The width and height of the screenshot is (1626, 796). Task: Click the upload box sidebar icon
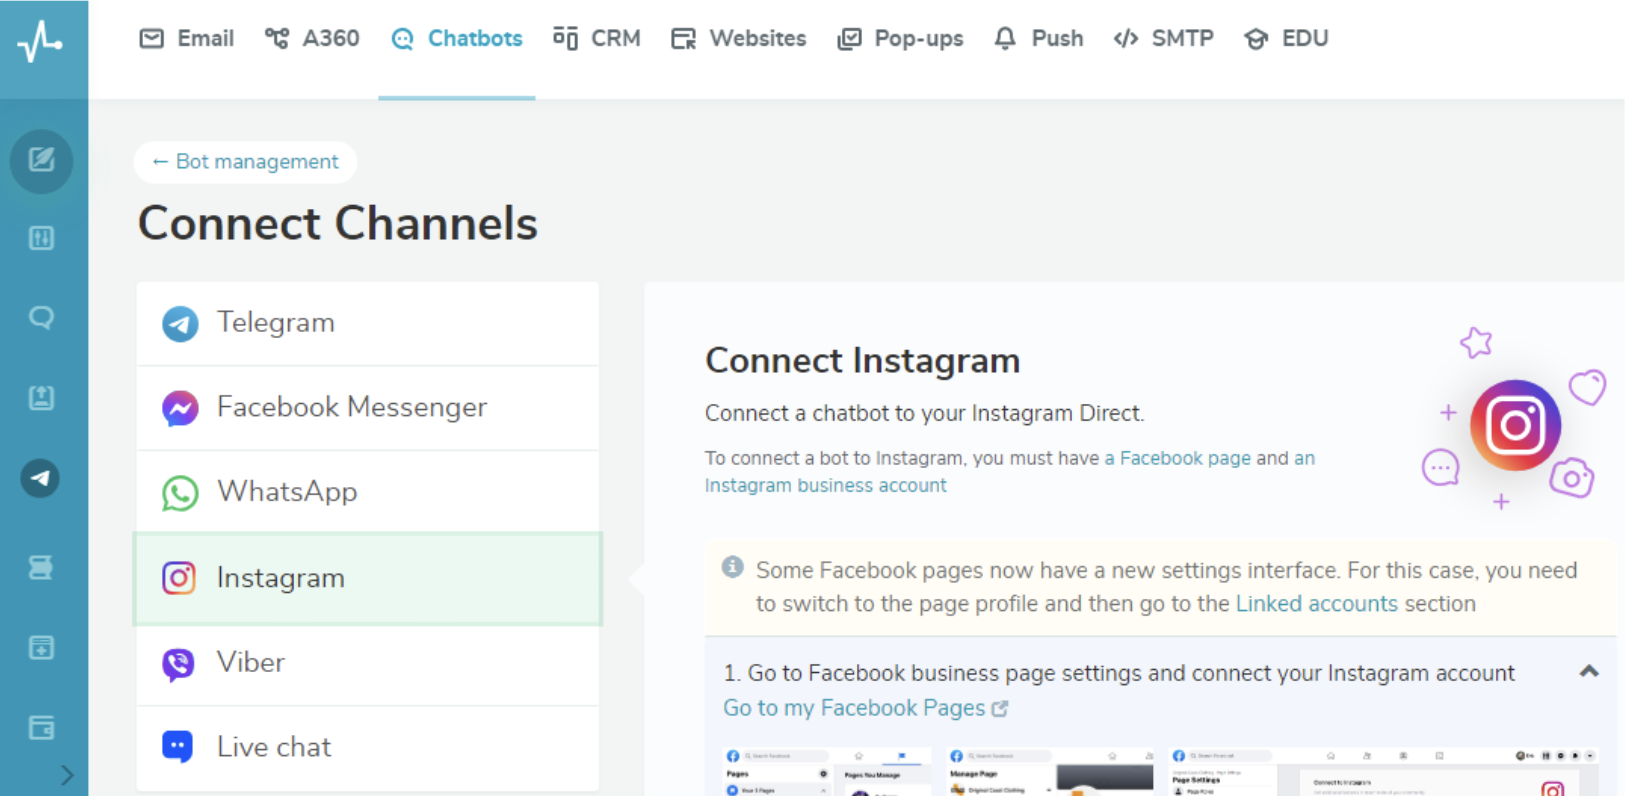[41, 398]
